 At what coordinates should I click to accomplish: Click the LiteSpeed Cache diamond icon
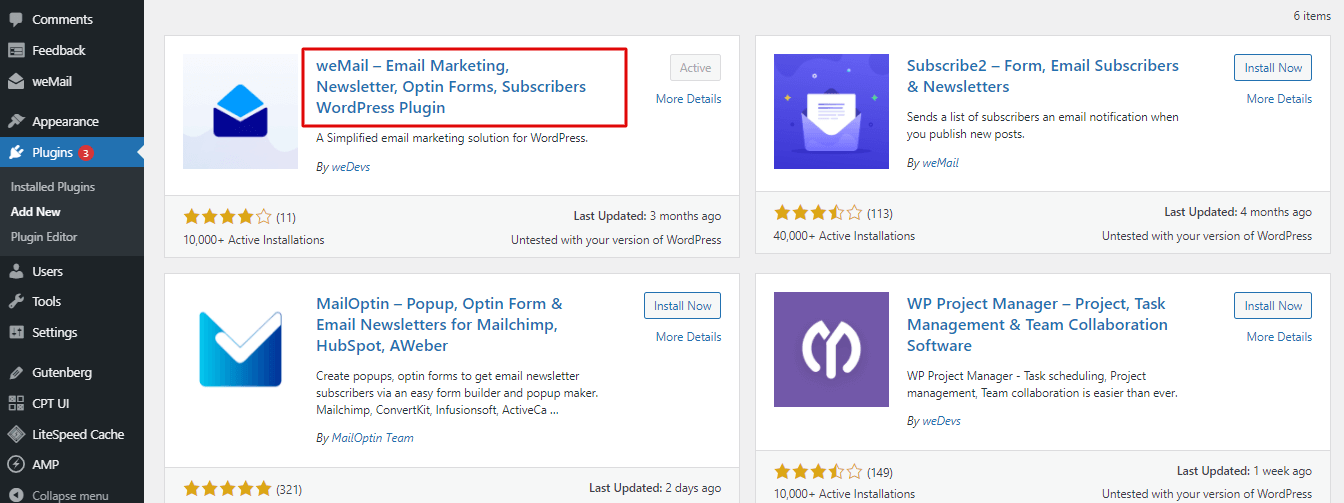click(x=16, y=434)
